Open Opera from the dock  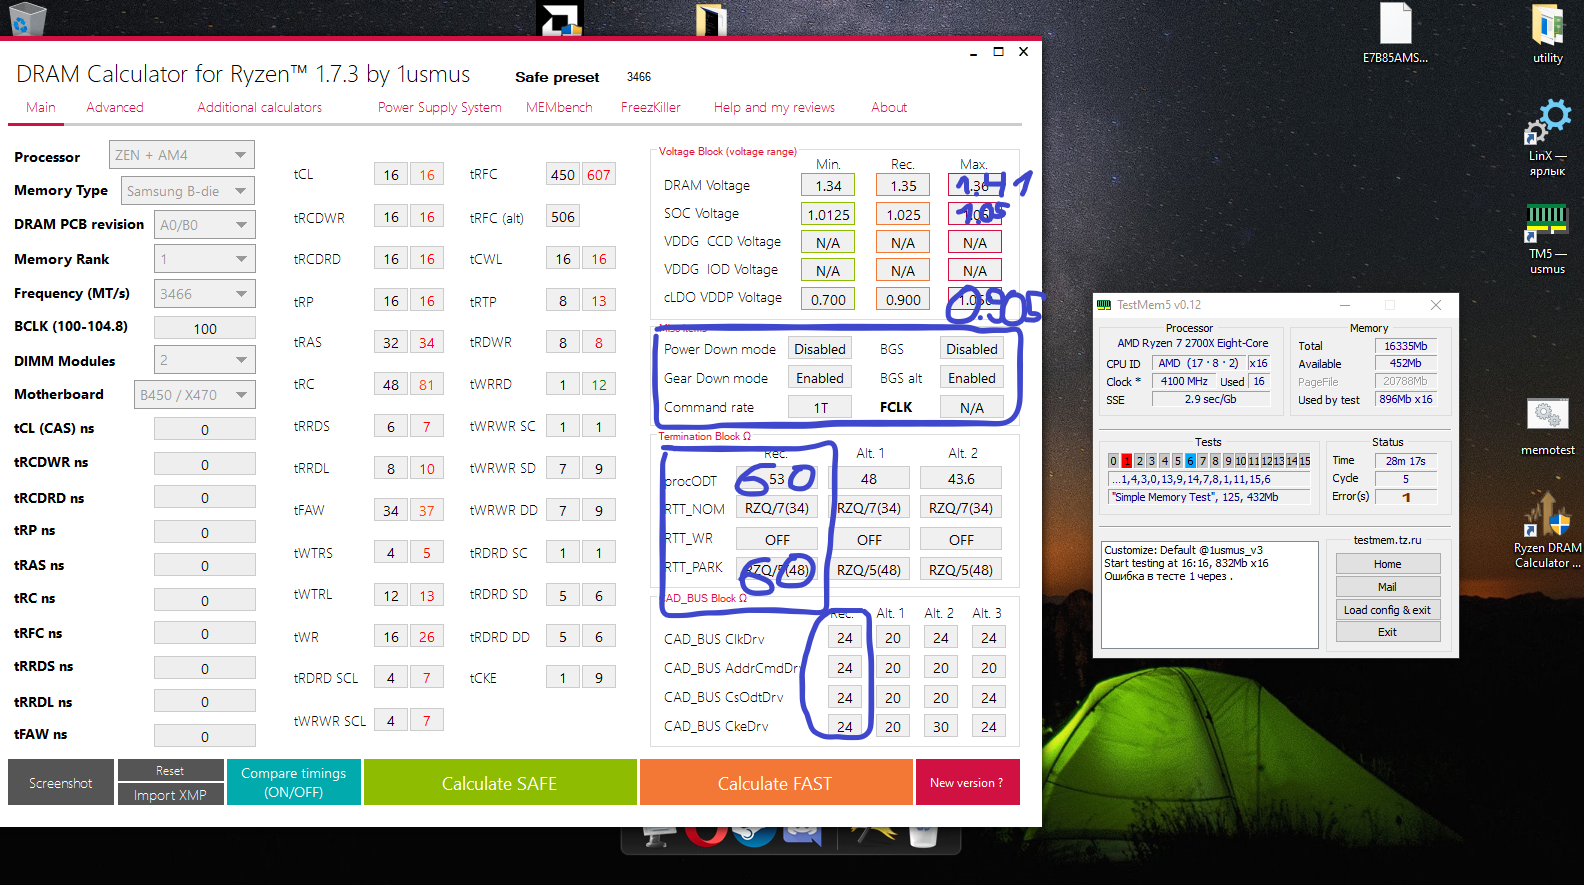coord(706,834)
